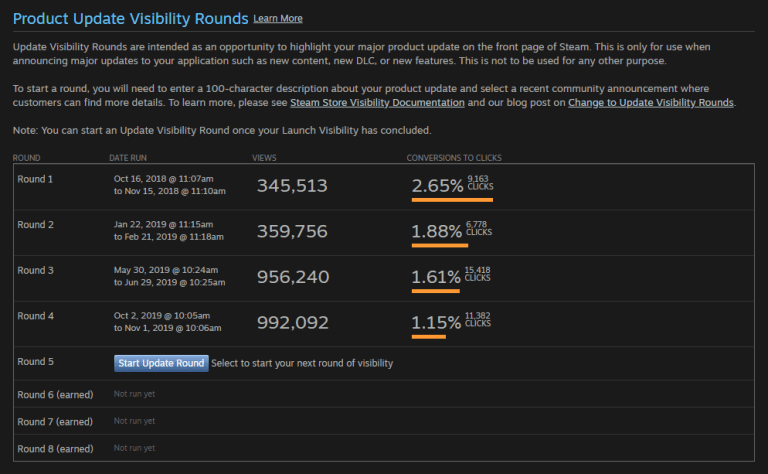Click the CONVERSIONS TO CLICKS header
Viewport: 768px width, 474px height.
click(x=453, y=158)
